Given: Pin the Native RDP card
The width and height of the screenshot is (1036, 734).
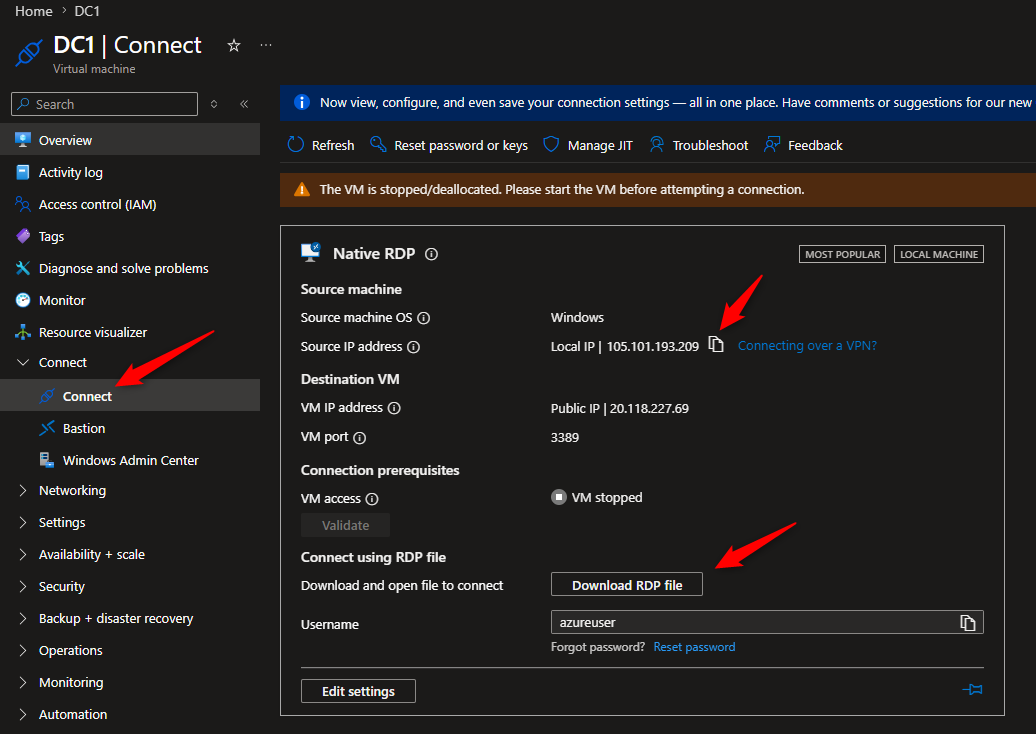Looking at the screenshot, I should coord(973,690).
